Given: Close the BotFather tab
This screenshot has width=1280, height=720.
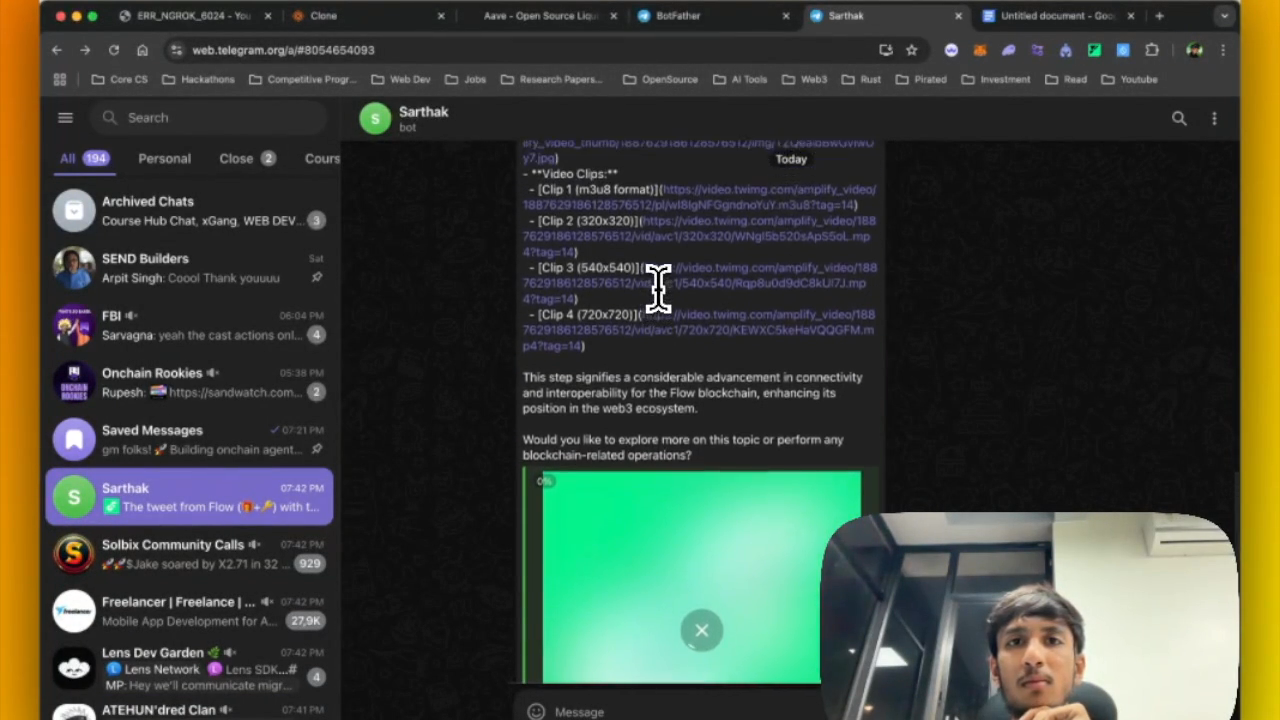Looking at the screenshot, I should [786, 16].
